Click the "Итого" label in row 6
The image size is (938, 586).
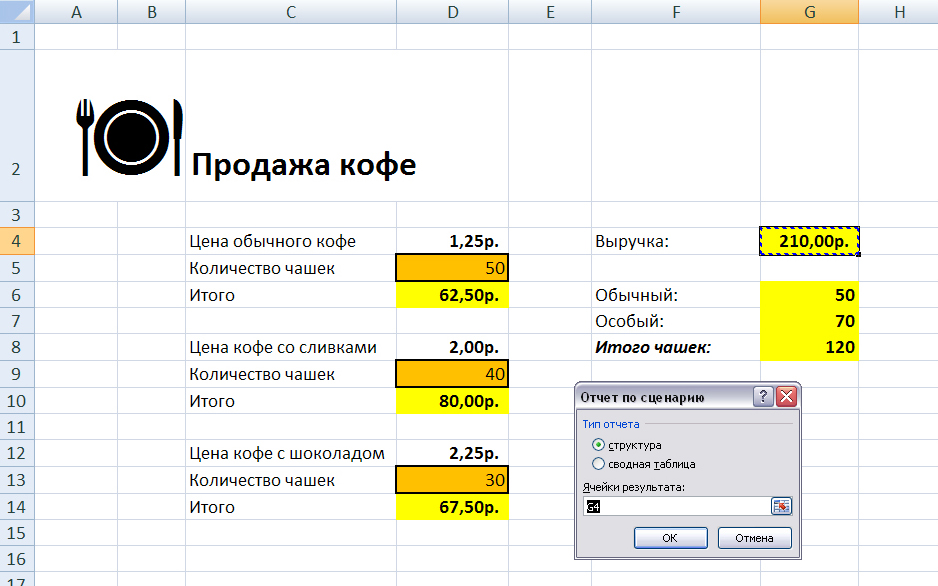pos(291,295)
